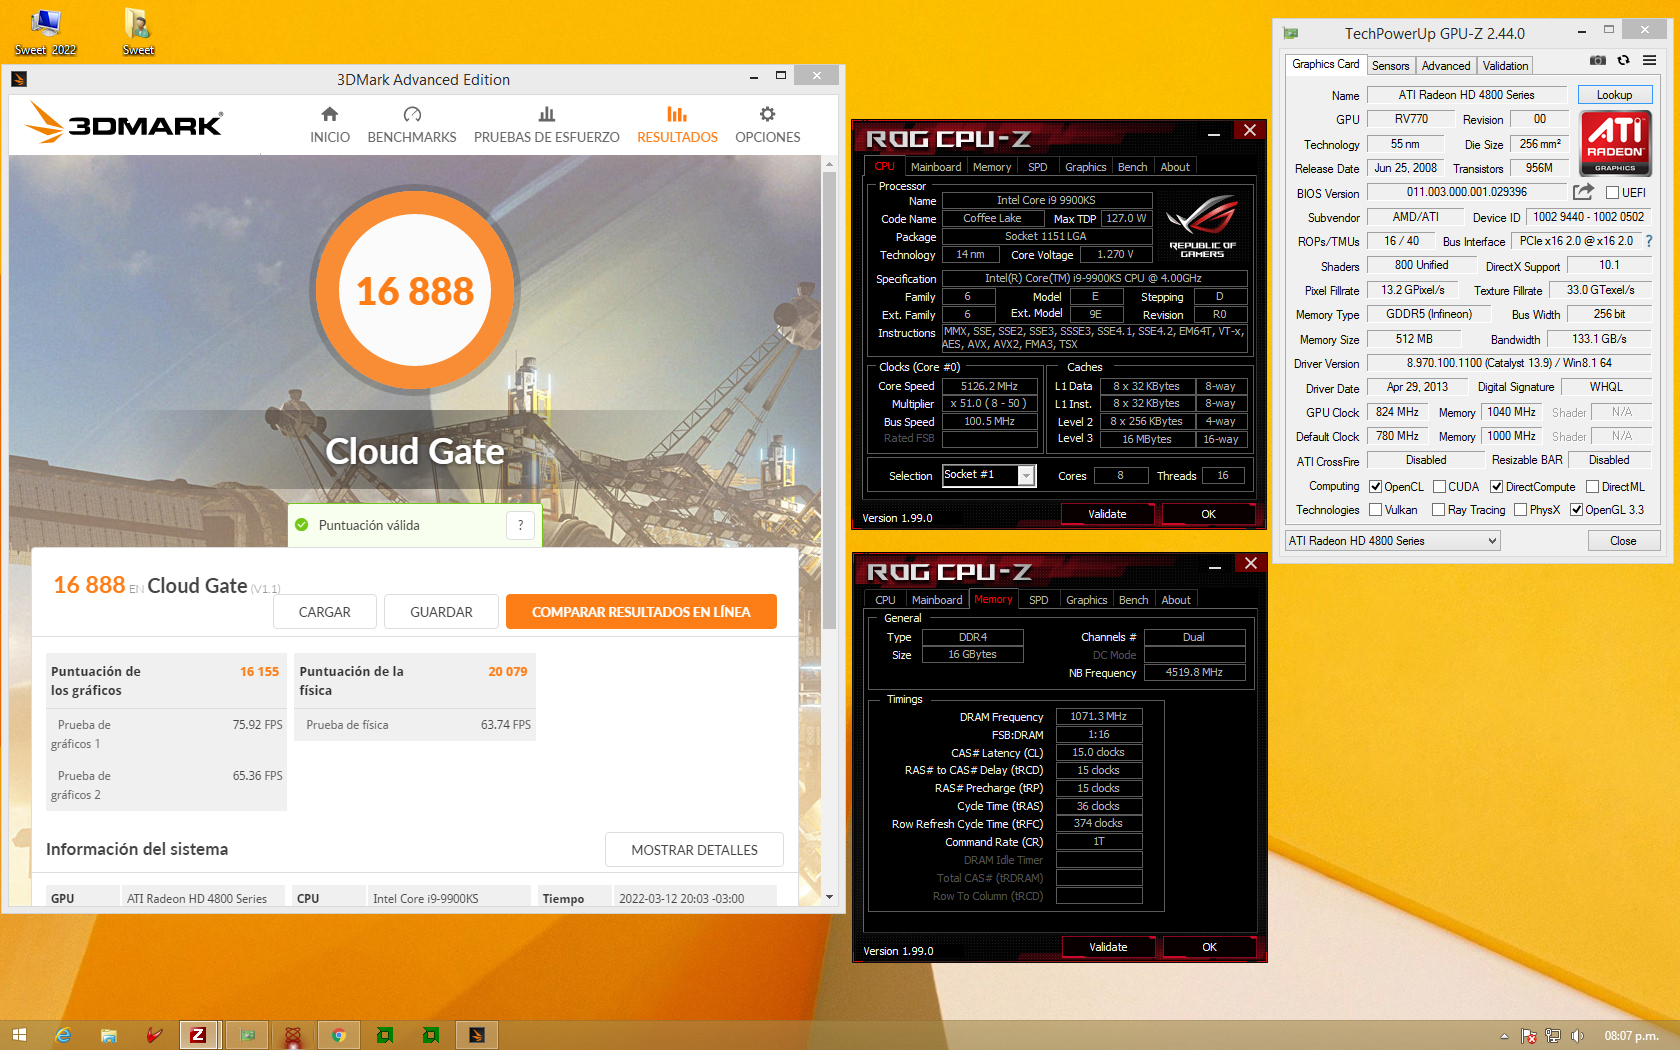Screen dimensions: 1680x1050
Task: Click the CARGAR button in 3DMark
Action: click(x=324, y=612)
